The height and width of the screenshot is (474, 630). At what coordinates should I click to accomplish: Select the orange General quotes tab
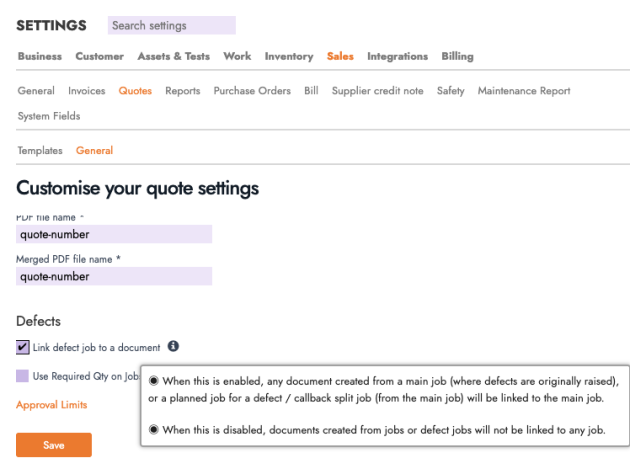[94, 151]
